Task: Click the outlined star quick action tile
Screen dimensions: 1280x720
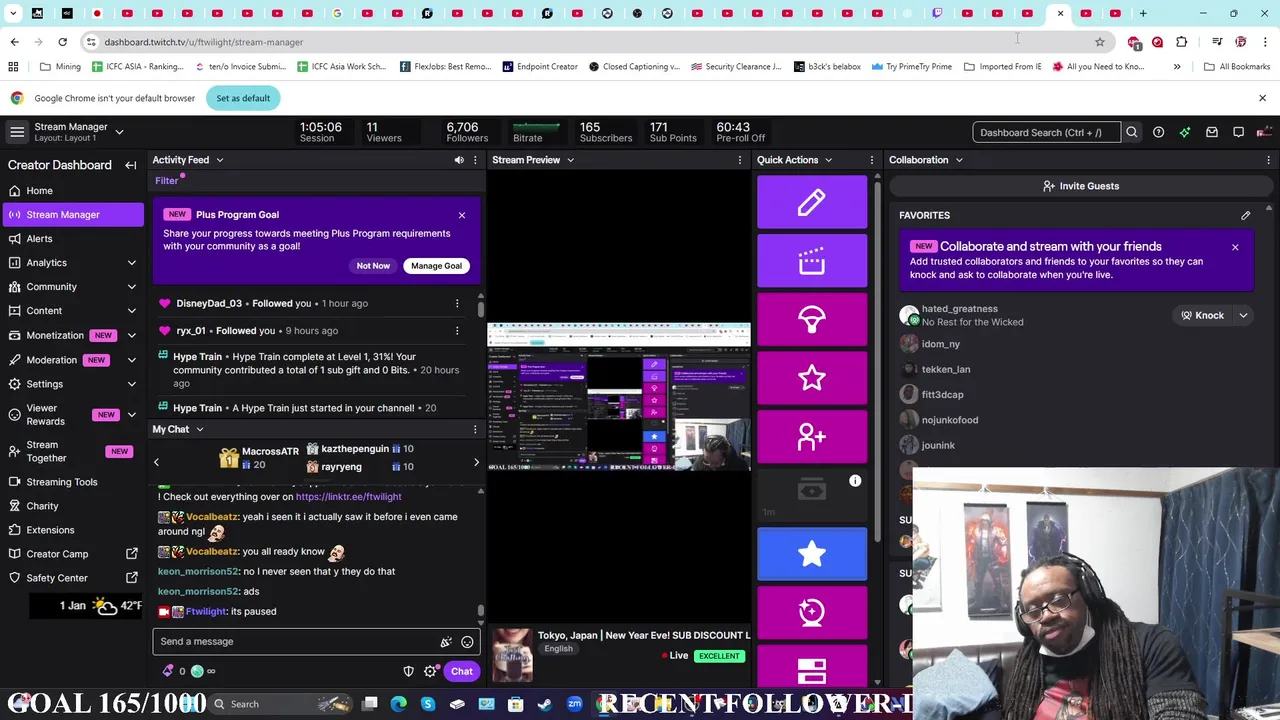Action: click(x=812, y=378)
